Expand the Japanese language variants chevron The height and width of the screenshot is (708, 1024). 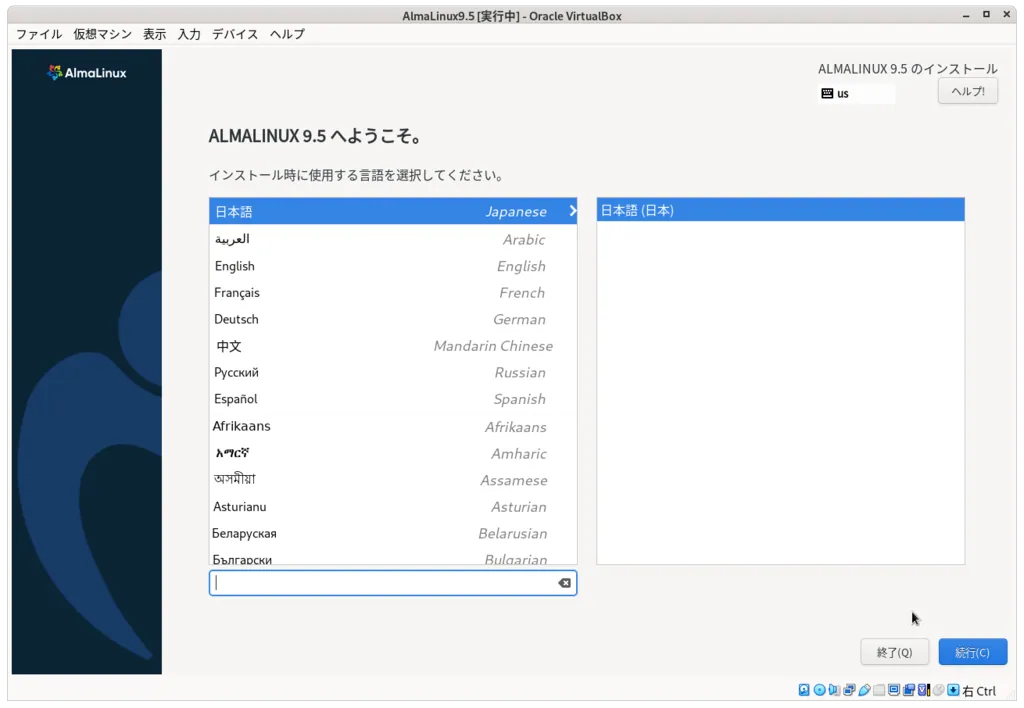[x=571, y=211]
